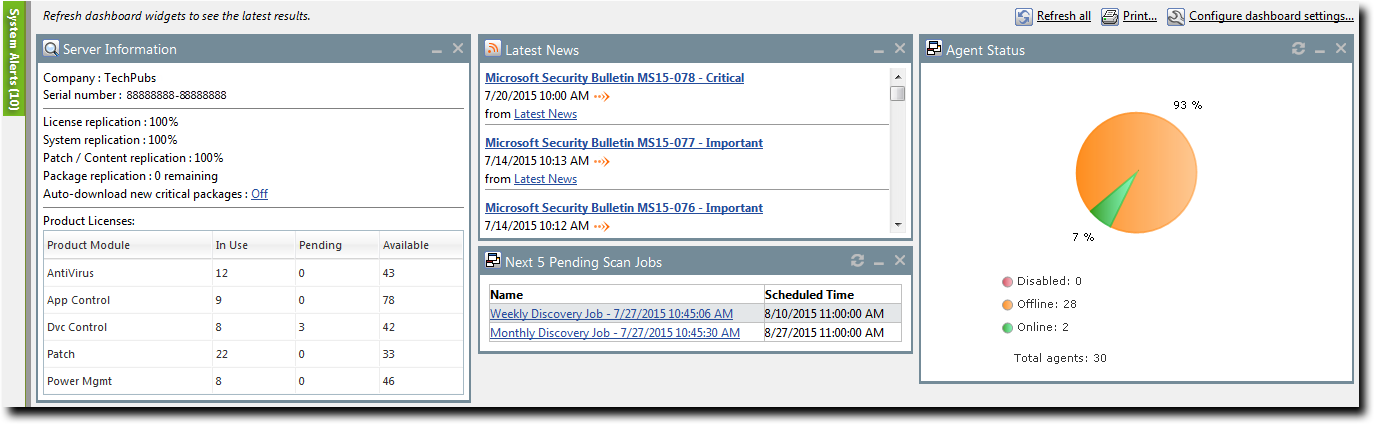
Task: Click the Print printer icon
Action: (x=1109, y=16)
